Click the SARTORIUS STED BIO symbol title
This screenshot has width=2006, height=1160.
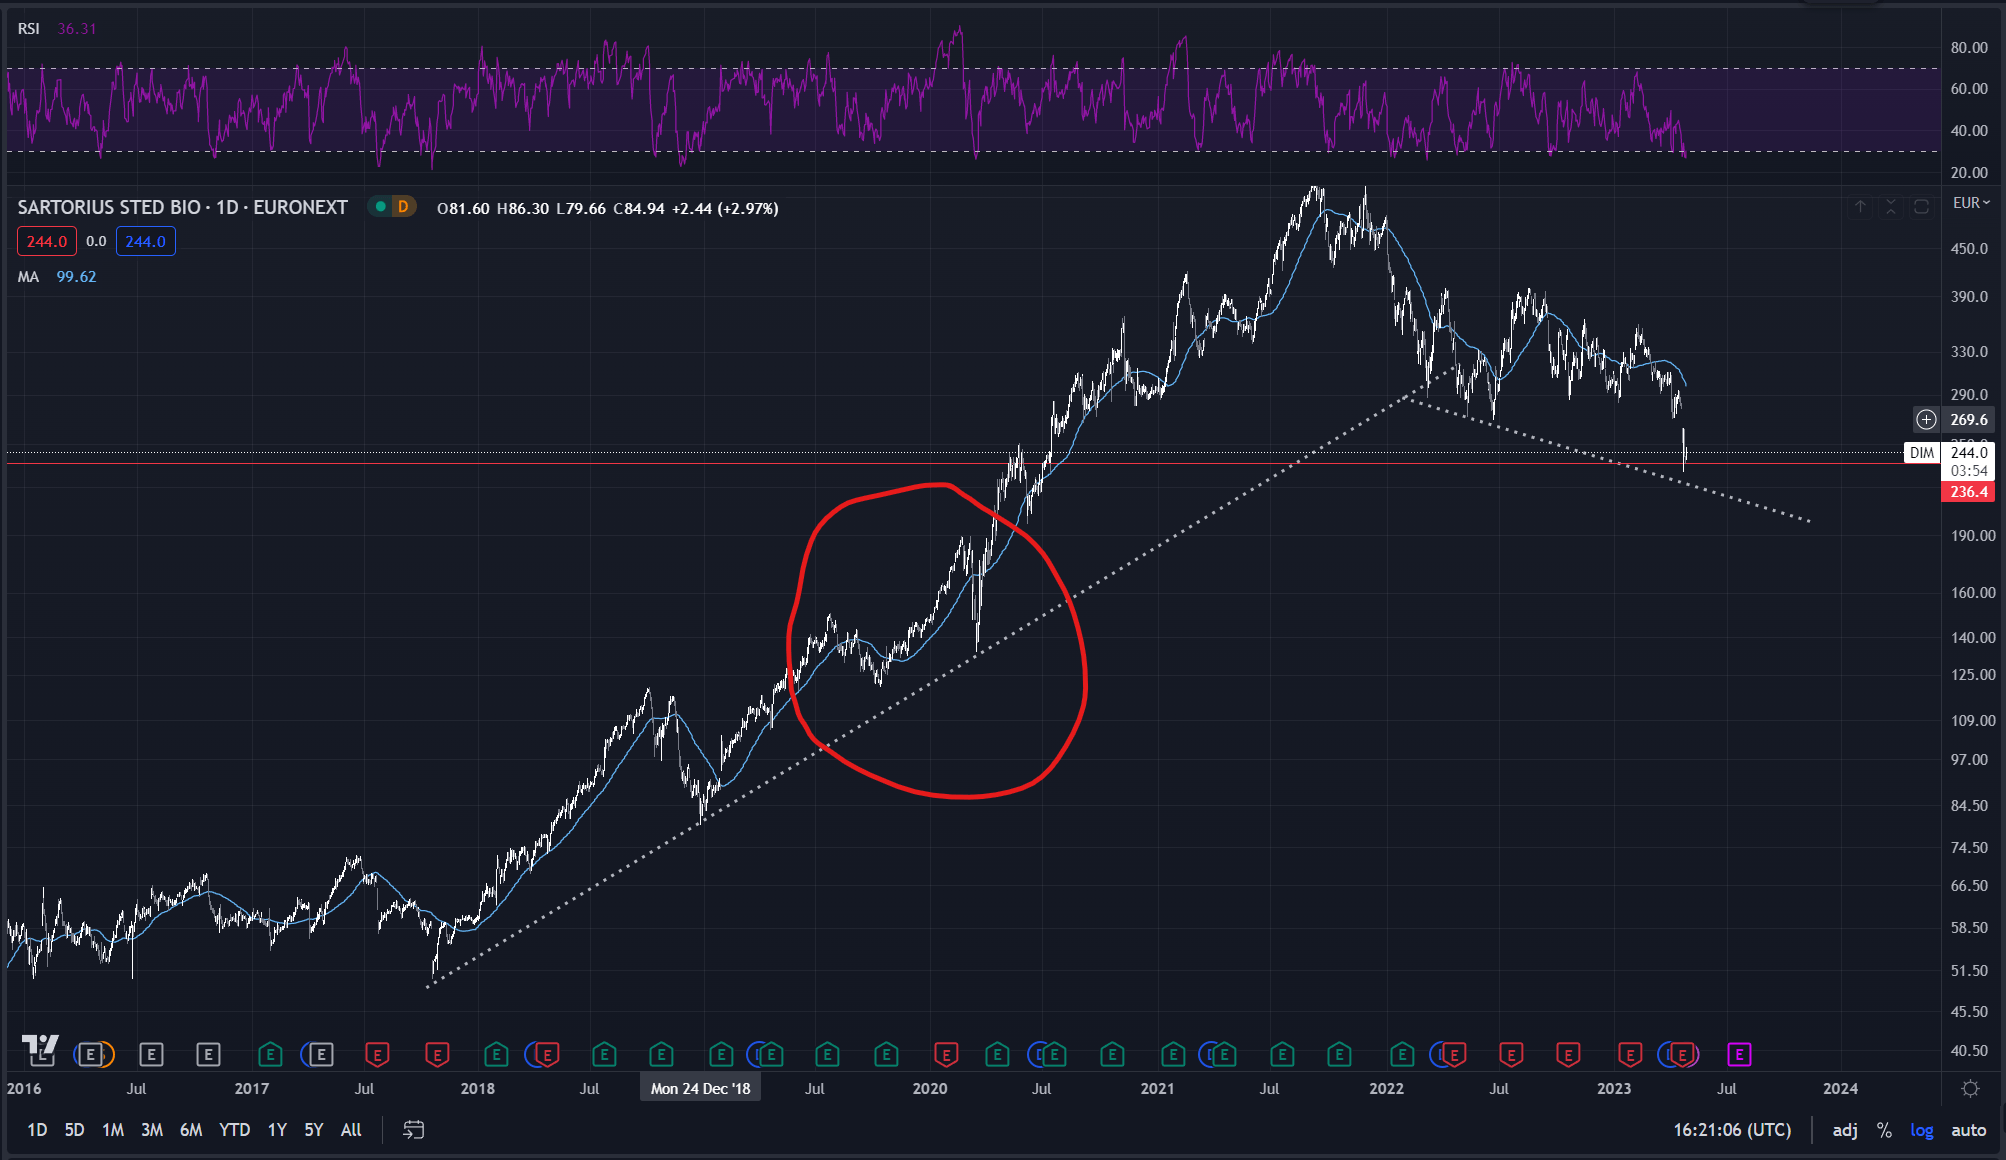(109, 207)
